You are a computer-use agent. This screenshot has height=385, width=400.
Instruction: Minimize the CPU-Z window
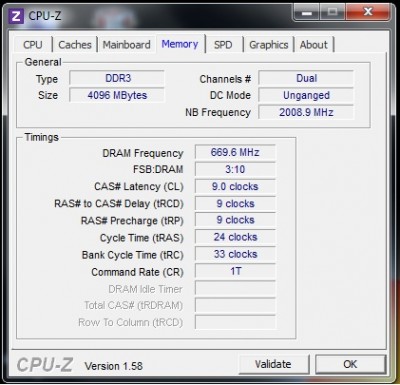[306, 12]
